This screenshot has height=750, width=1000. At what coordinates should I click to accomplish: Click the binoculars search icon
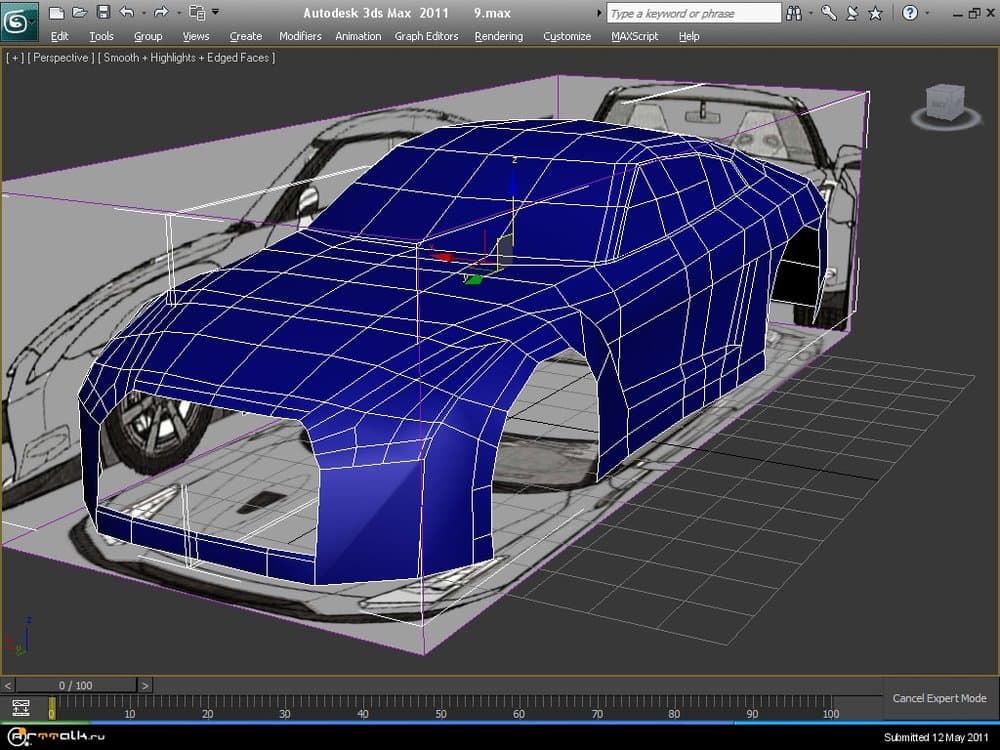tap(794, 13)
